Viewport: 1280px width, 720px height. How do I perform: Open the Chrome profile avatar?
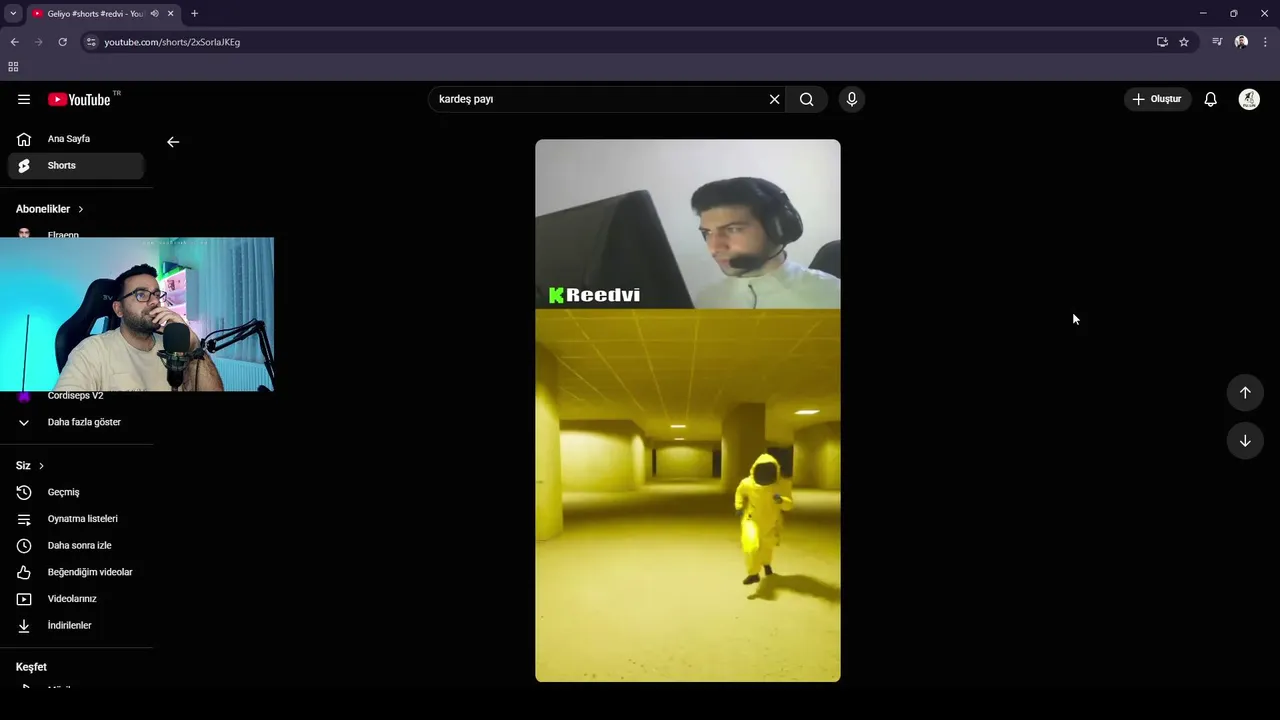(x=1241, y=42)
